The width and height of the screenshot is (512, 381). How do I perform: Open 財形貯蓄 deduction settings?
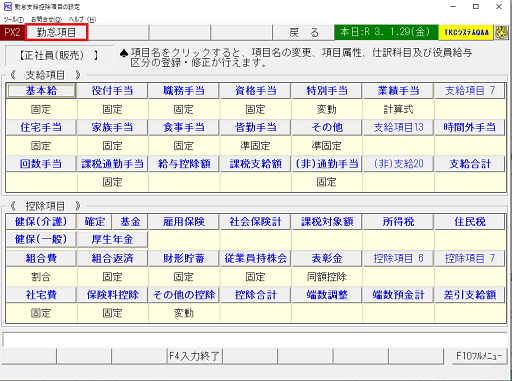point(184,258)
